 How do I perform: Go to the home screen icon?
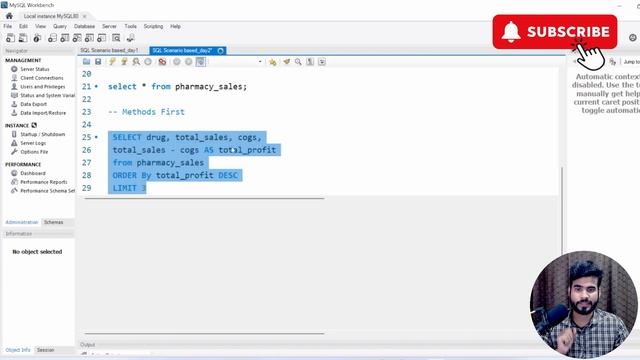point(9,16)
